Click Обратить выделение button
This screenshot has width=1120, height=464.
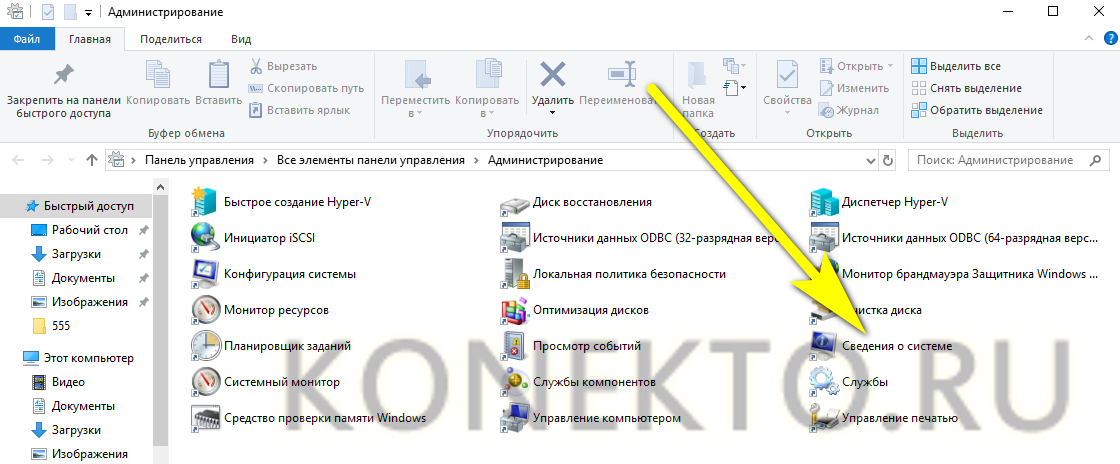pyautogui.click(x=976, y=111)
